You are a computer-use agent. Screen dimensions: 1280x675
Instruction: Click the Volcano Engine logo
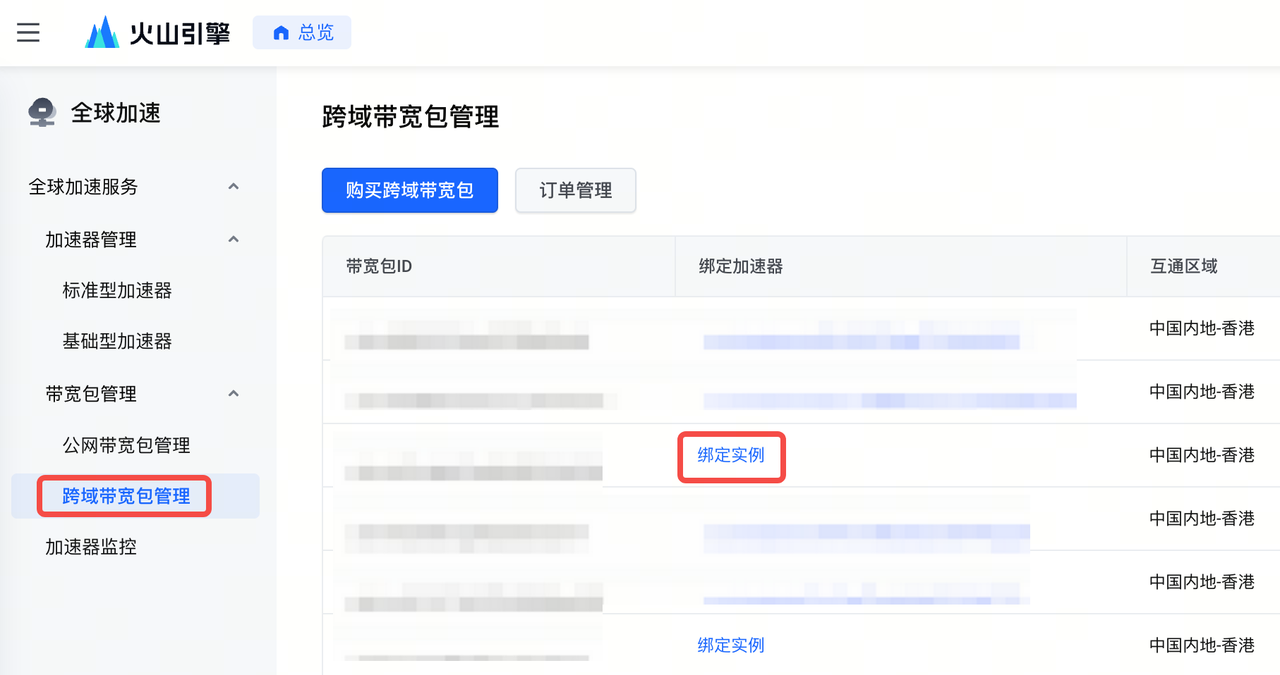click(159, 33)
